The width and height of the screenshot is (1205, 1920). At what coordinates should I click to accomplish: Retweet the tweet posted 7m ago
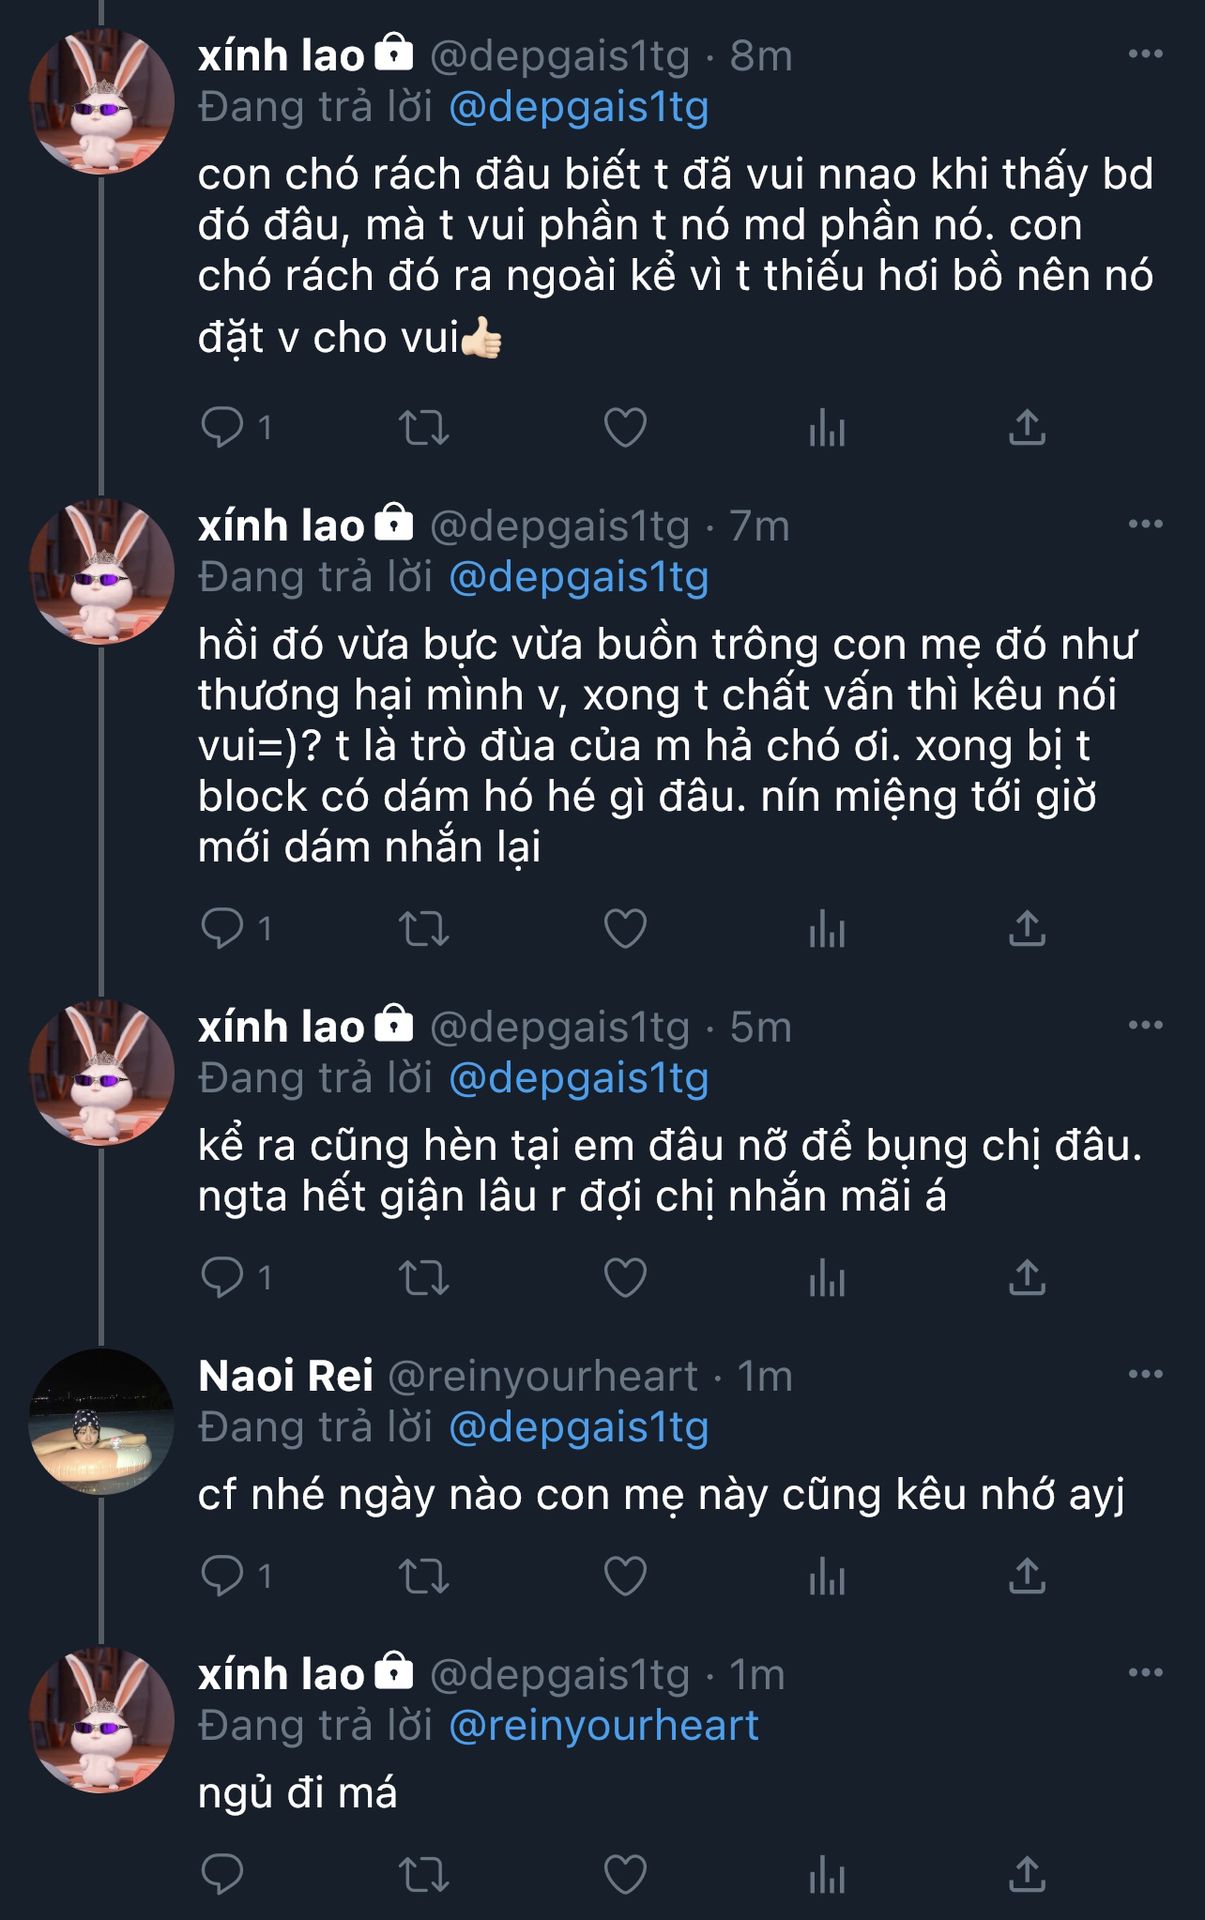tap(424, 928)
